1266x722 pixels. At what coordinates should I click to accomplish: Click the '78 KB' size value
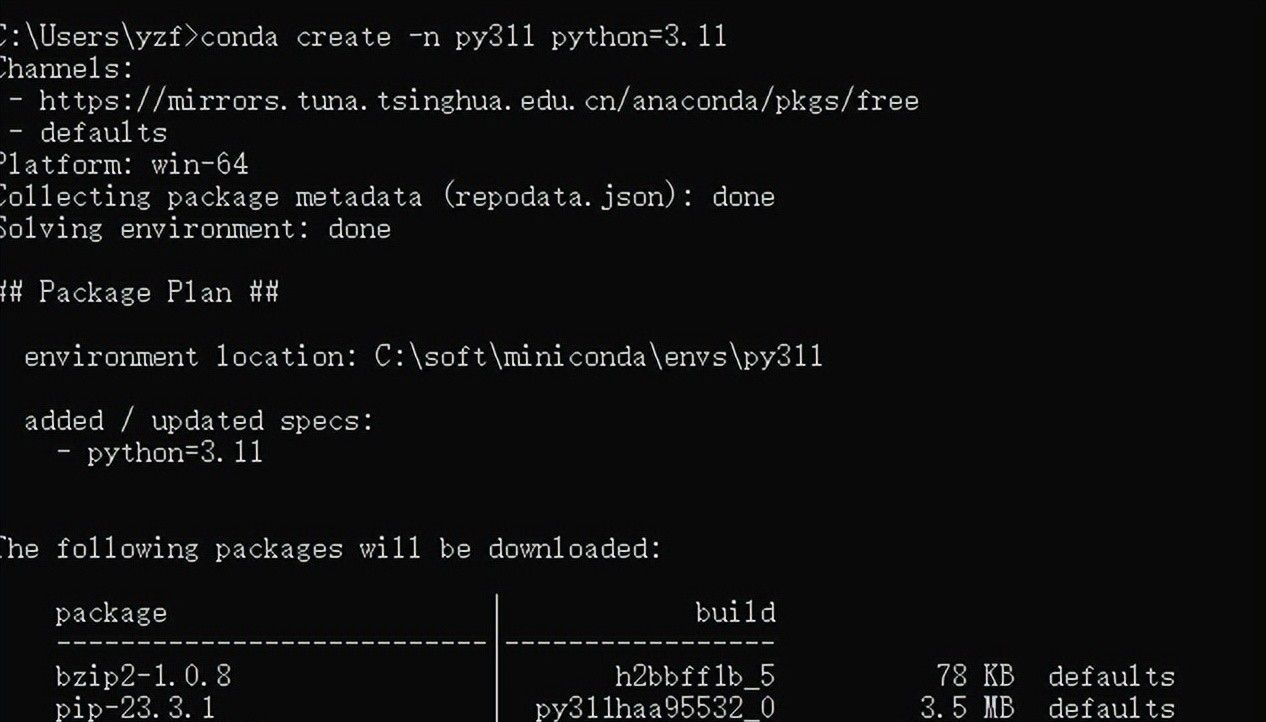tap(975, 677)
